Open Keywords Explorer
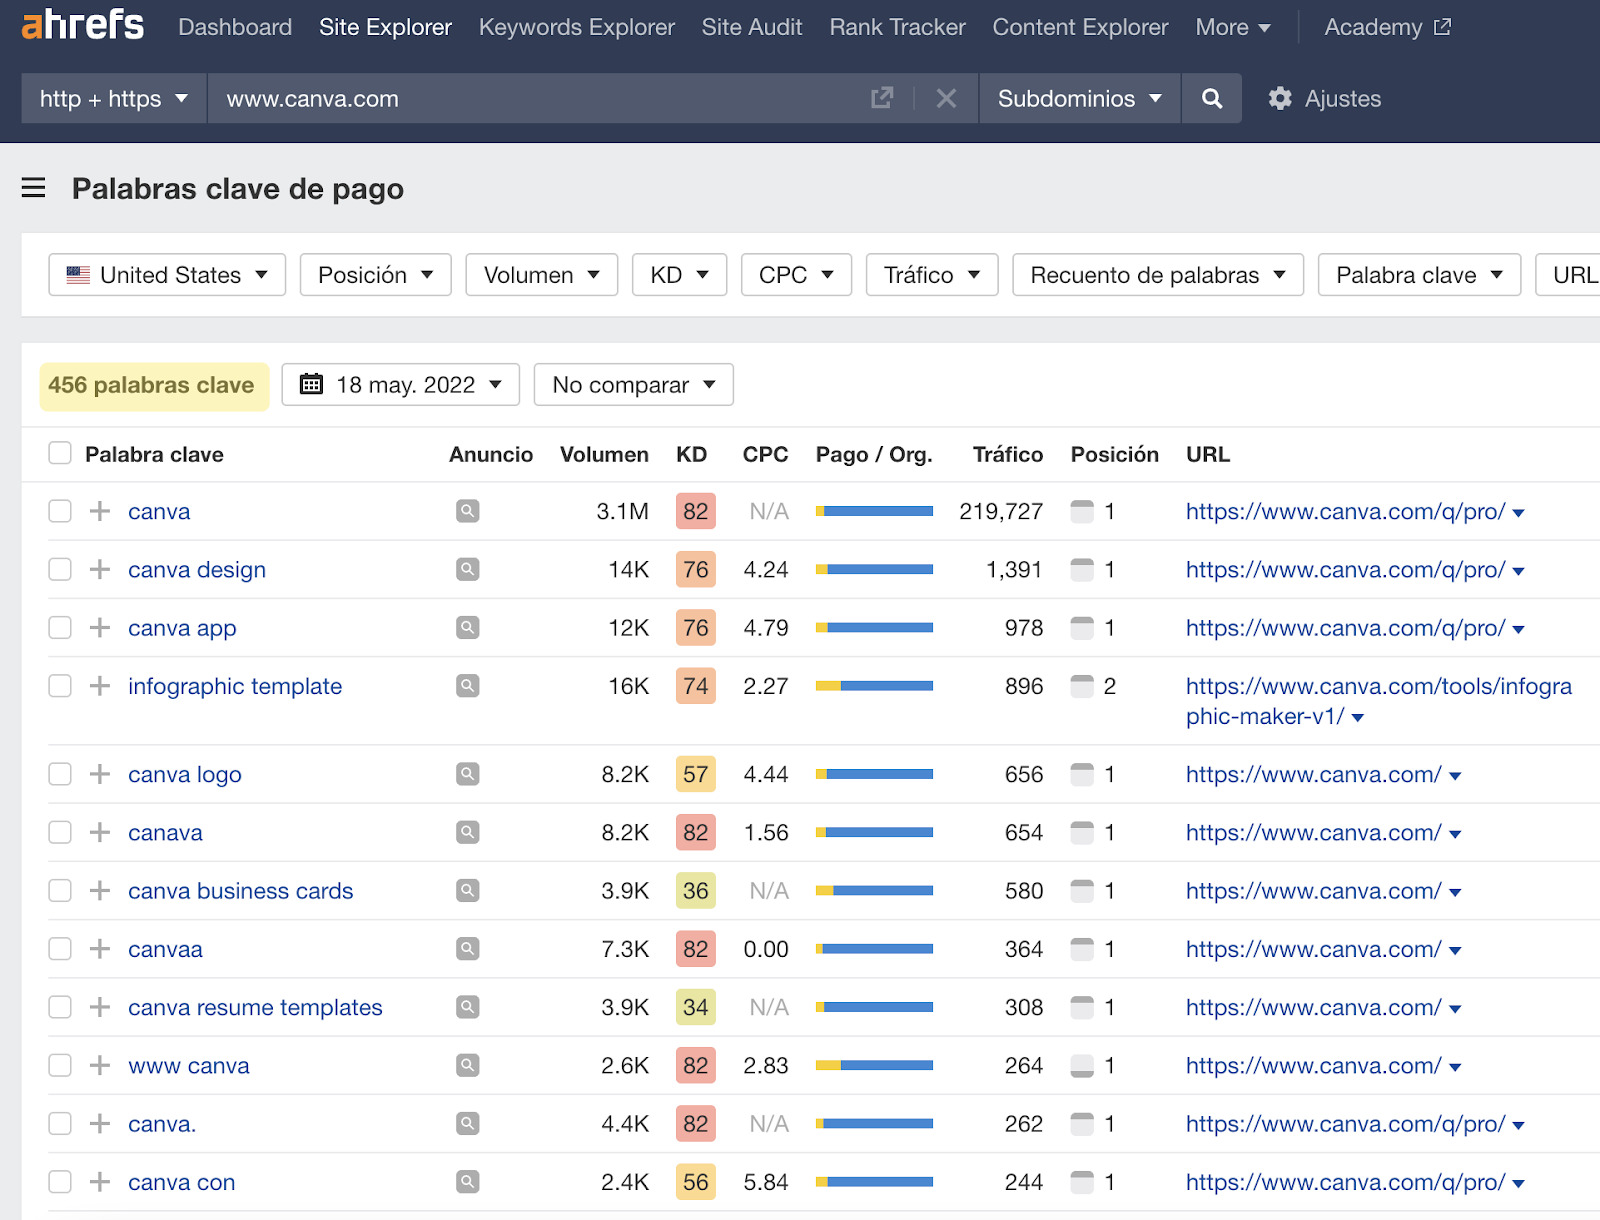 coord(577,27)
